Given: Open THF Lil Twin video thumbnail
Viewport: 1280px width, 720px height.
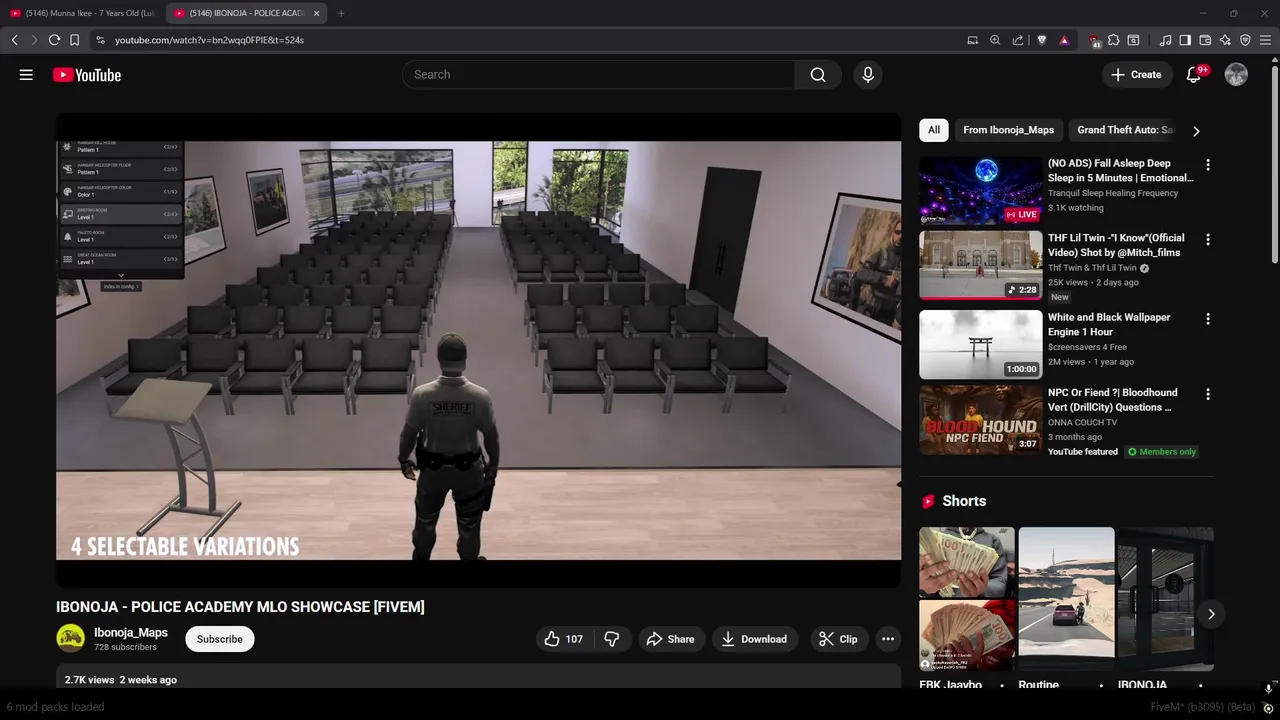Looking at the screenshot, I should (980, 265).
